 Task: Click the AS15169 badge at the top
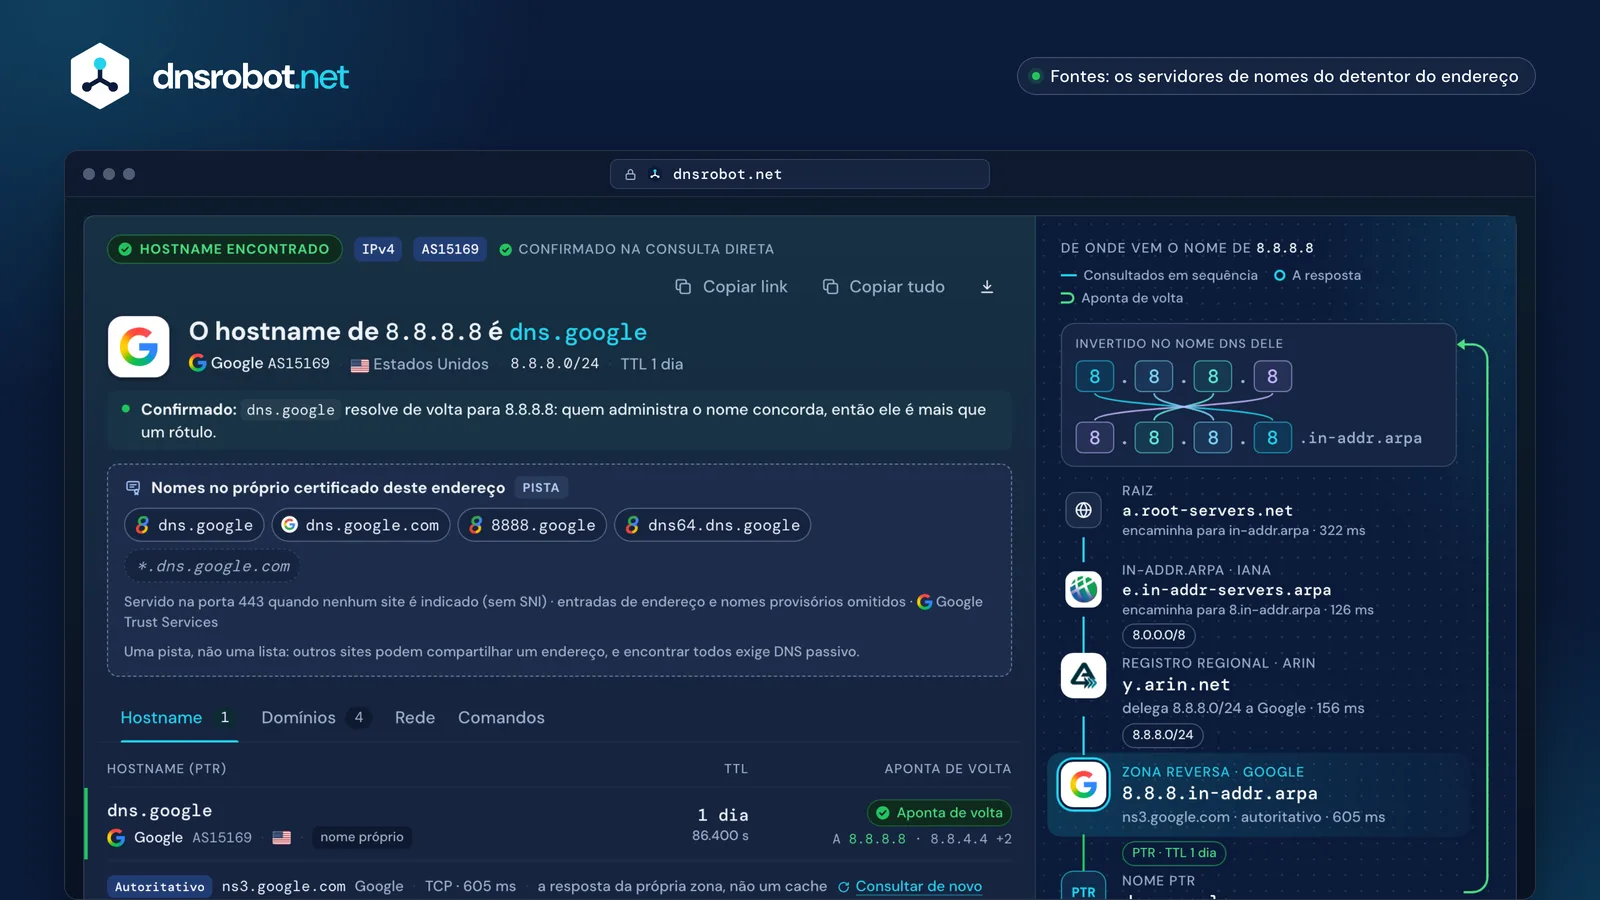[x=450, y=249]
